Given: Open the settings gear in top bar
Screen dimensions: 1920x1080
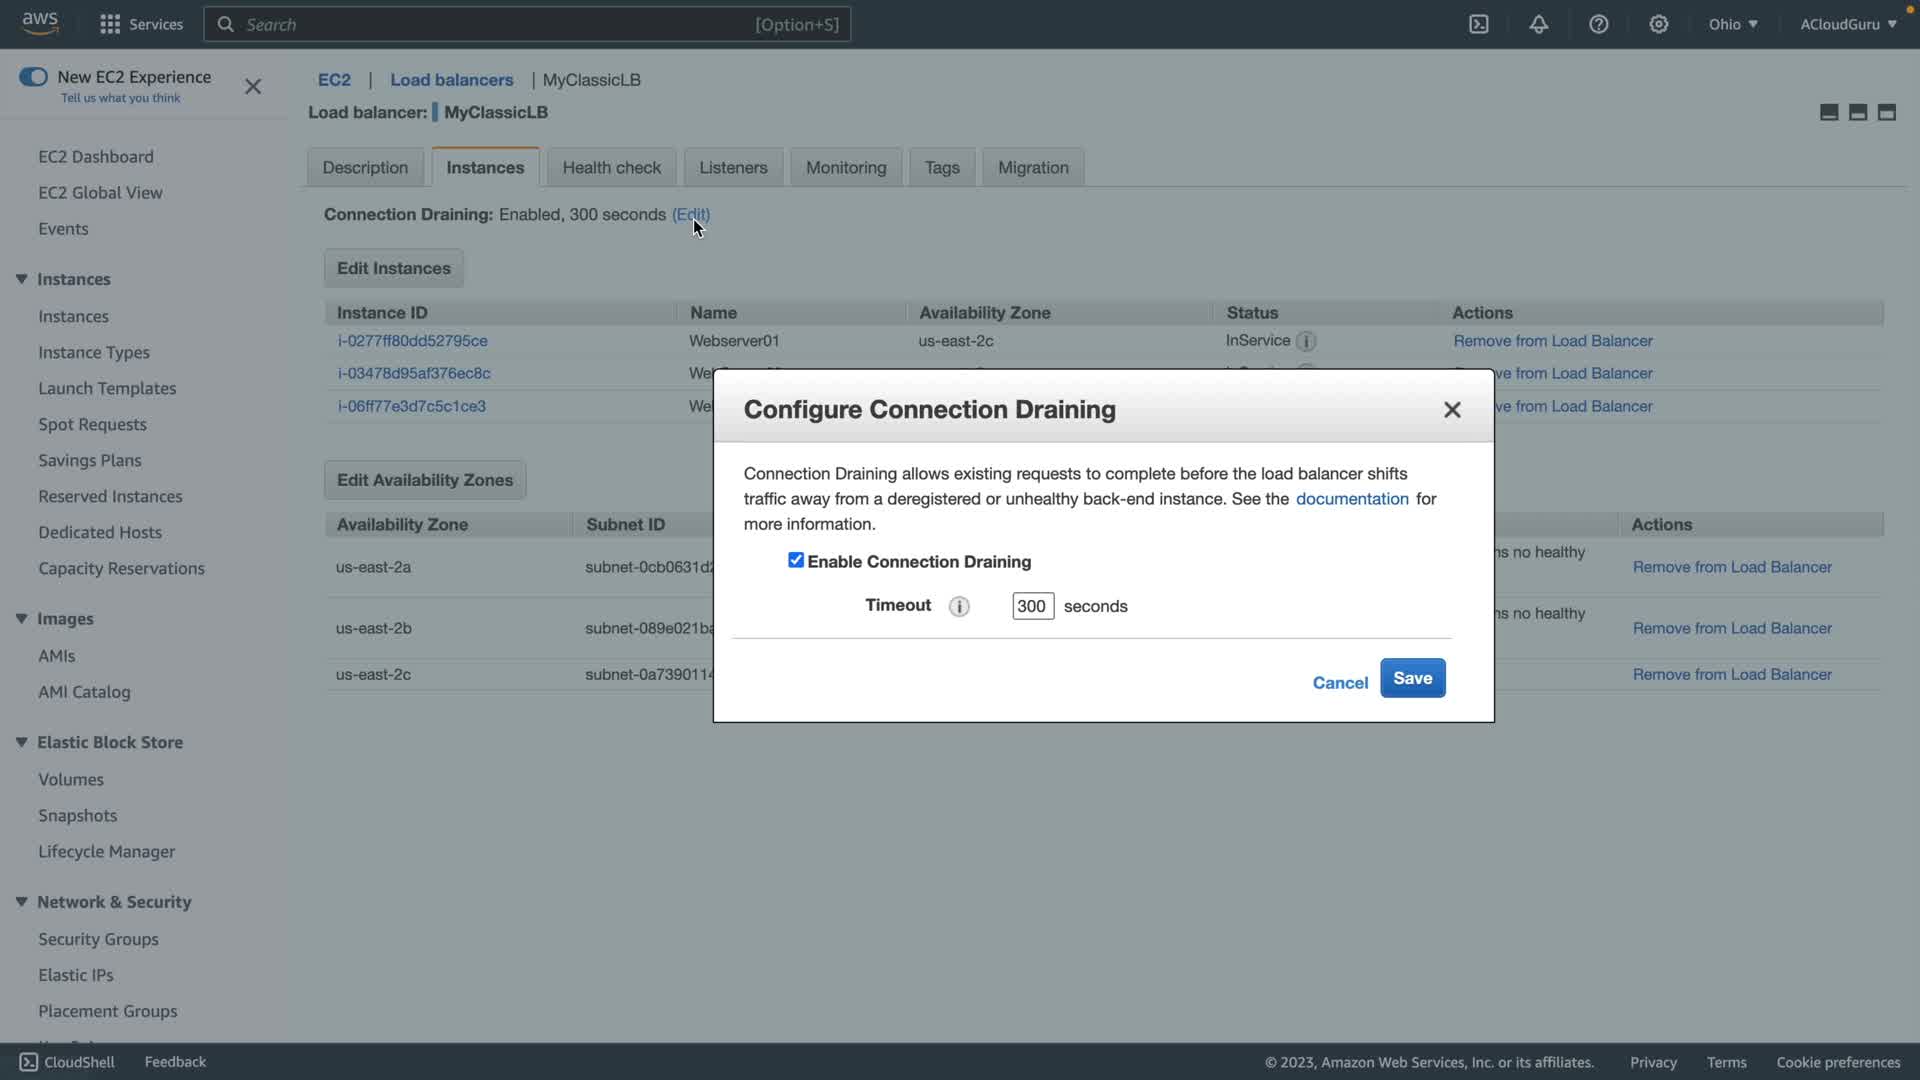Looking at the screenshot, I should [1659, 24].
